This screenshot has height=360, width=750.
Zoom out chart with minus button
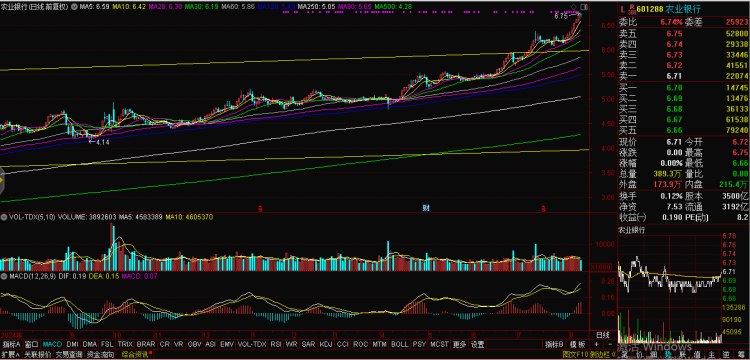click(x=610, y=344)
